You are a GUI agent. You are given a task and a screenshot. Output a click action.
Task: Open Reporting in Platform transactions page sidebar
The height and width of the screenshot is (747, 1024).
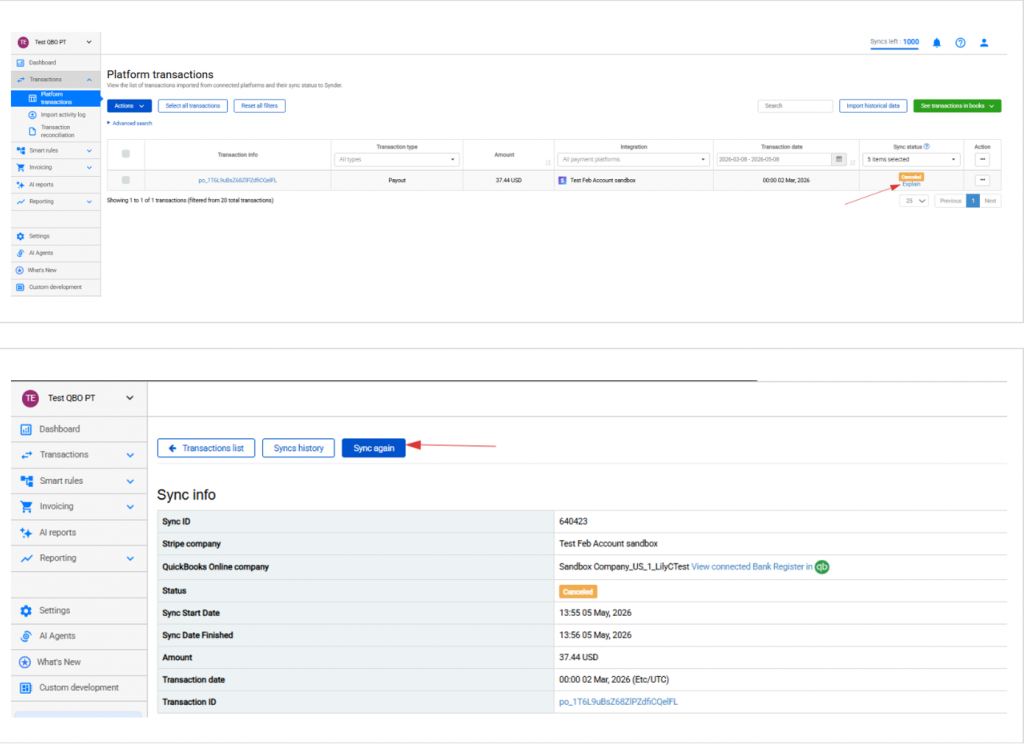tap(56, 202)
